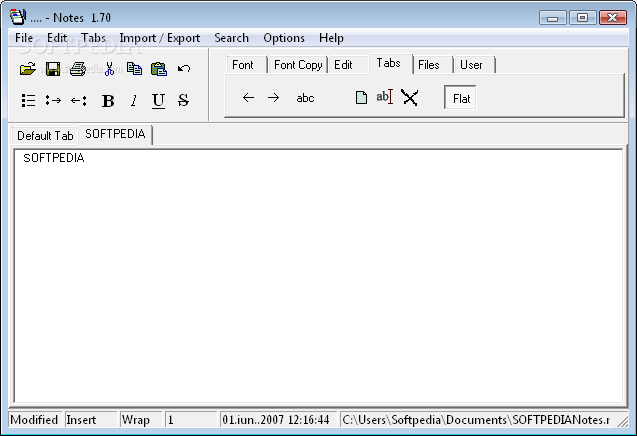Open the Help menu
Image resolution: width=637 pixels, height=436 pixels.
click(x=331, y=38)
